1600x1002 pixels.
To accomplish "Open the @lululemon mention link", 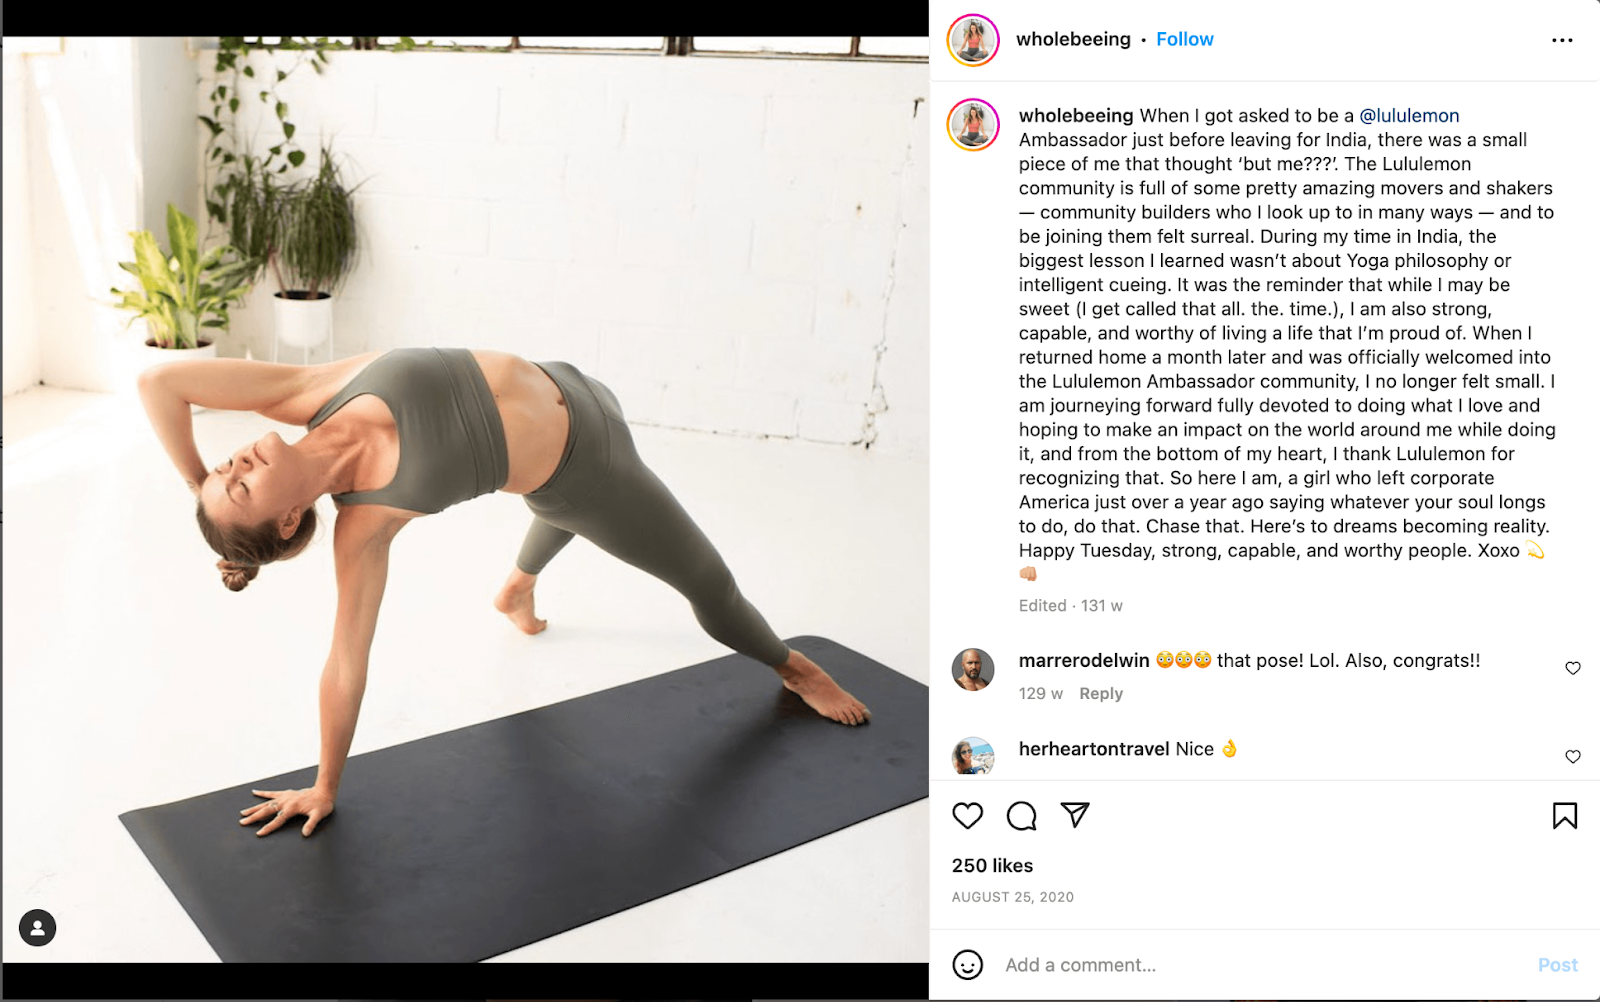I will 1409,116.
